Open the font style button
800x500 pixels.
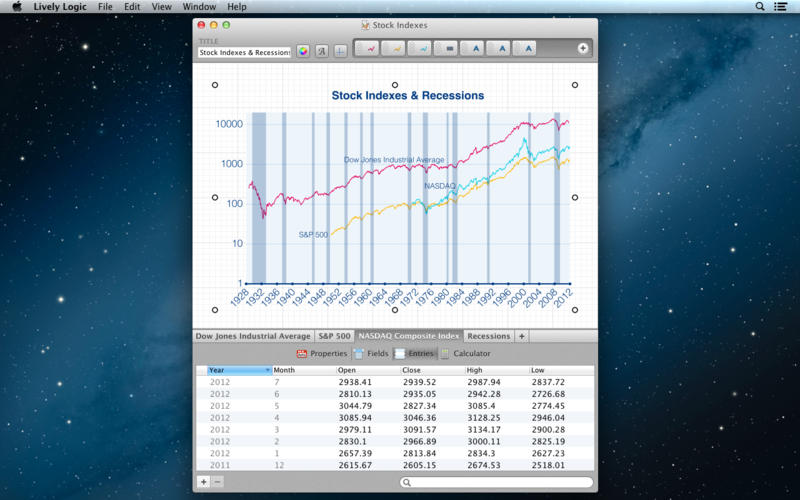(322, 52)
